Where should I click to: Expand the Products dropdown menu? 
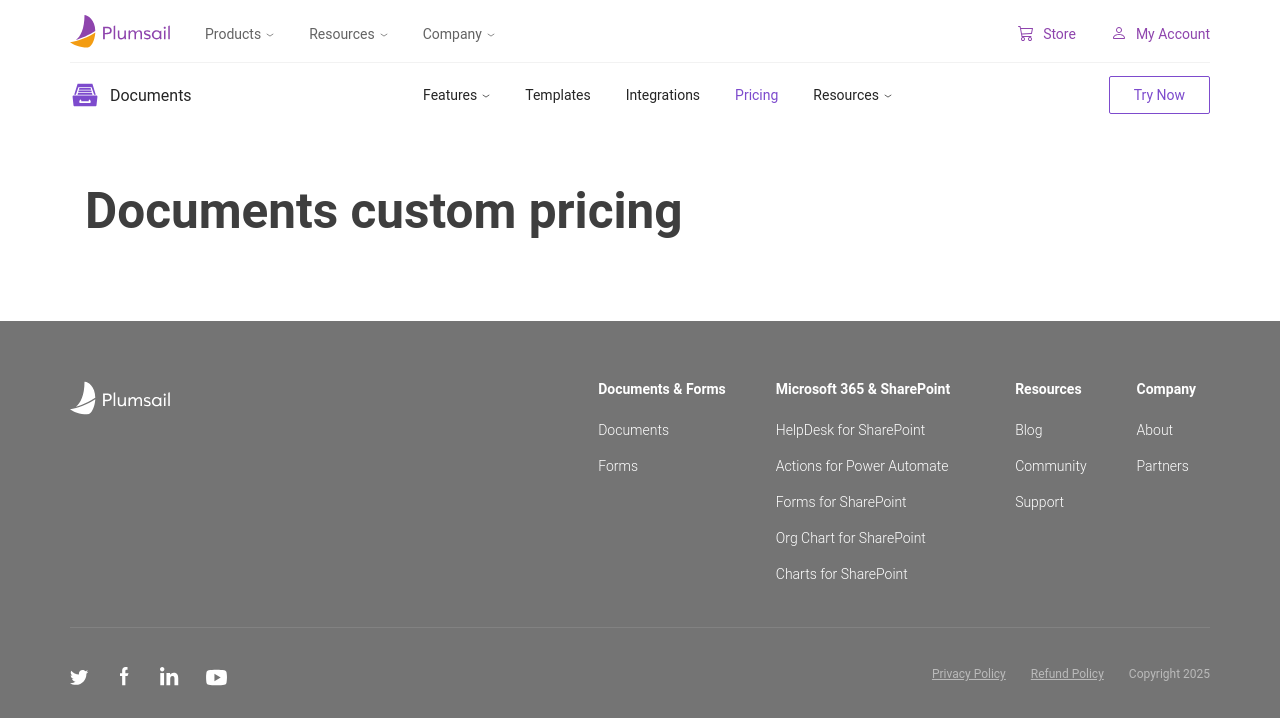click(239, 34)
